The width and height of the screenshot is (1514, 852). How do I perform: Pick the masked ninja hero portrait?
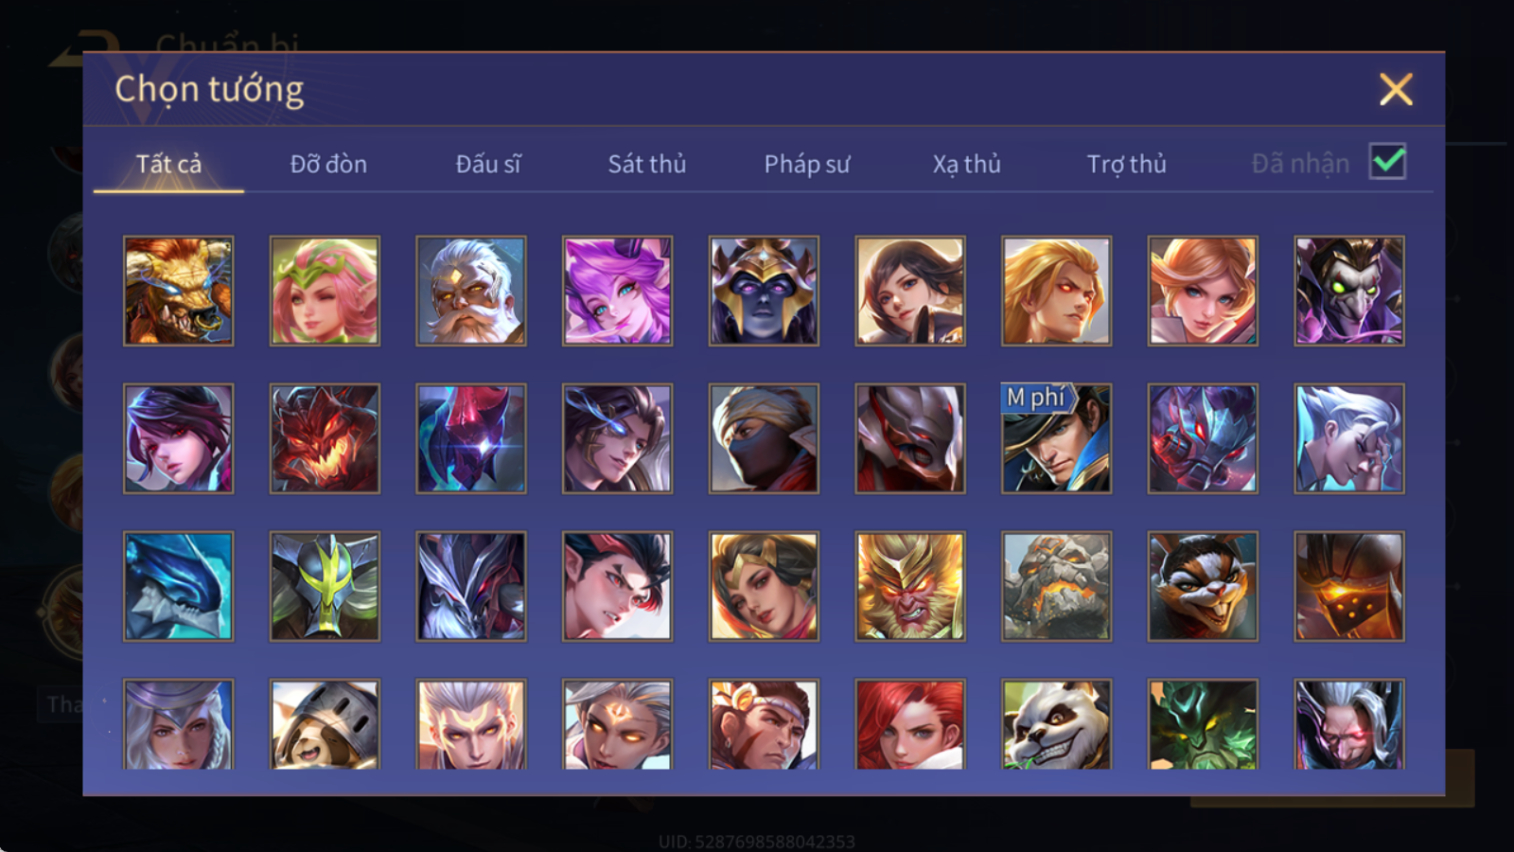[764, 438]
